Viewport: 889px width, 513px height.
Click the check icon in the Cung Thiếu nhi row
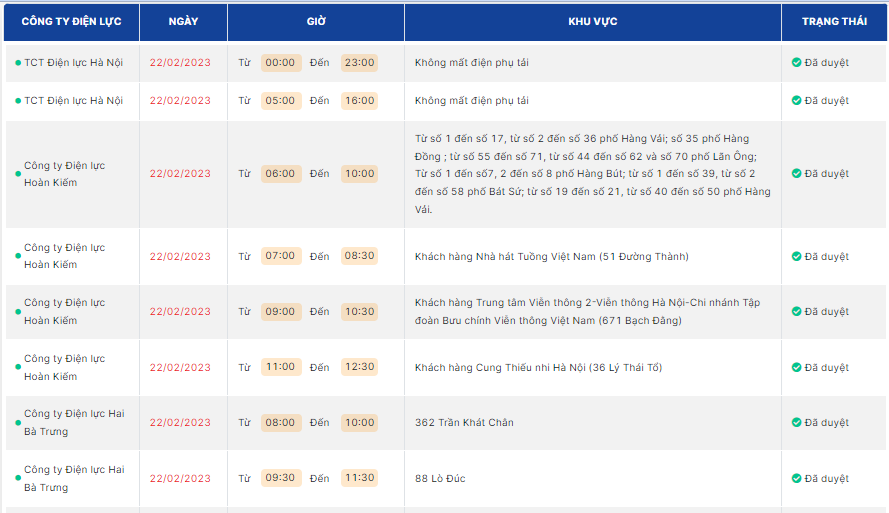796,367
